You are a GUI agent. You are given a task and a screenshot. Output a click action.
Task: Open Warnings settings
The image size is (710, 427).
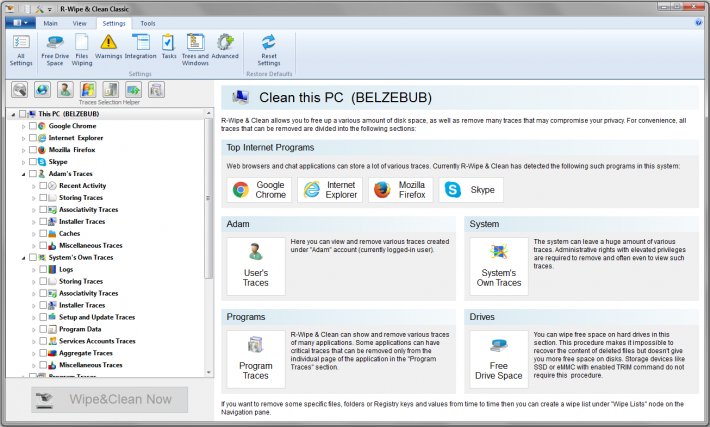point(108,47)
